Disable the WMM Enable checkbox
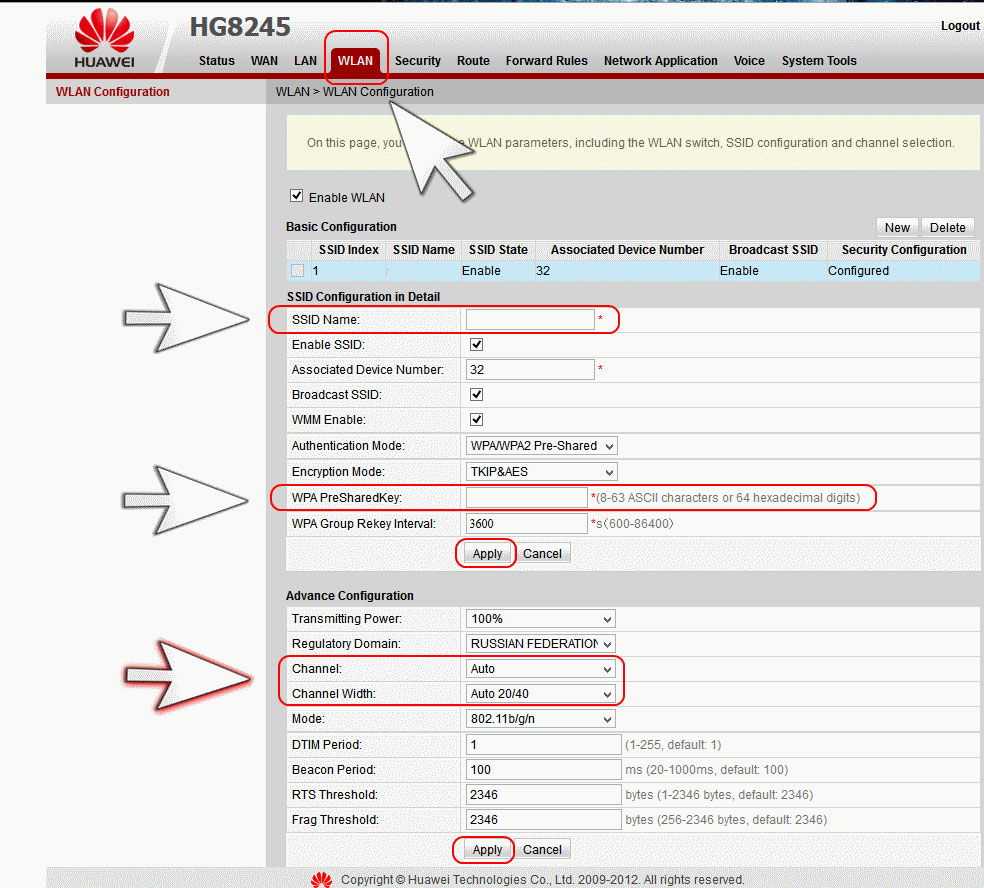Image resolution: width=984 pixels, height=888 pixels. point(477,420)
